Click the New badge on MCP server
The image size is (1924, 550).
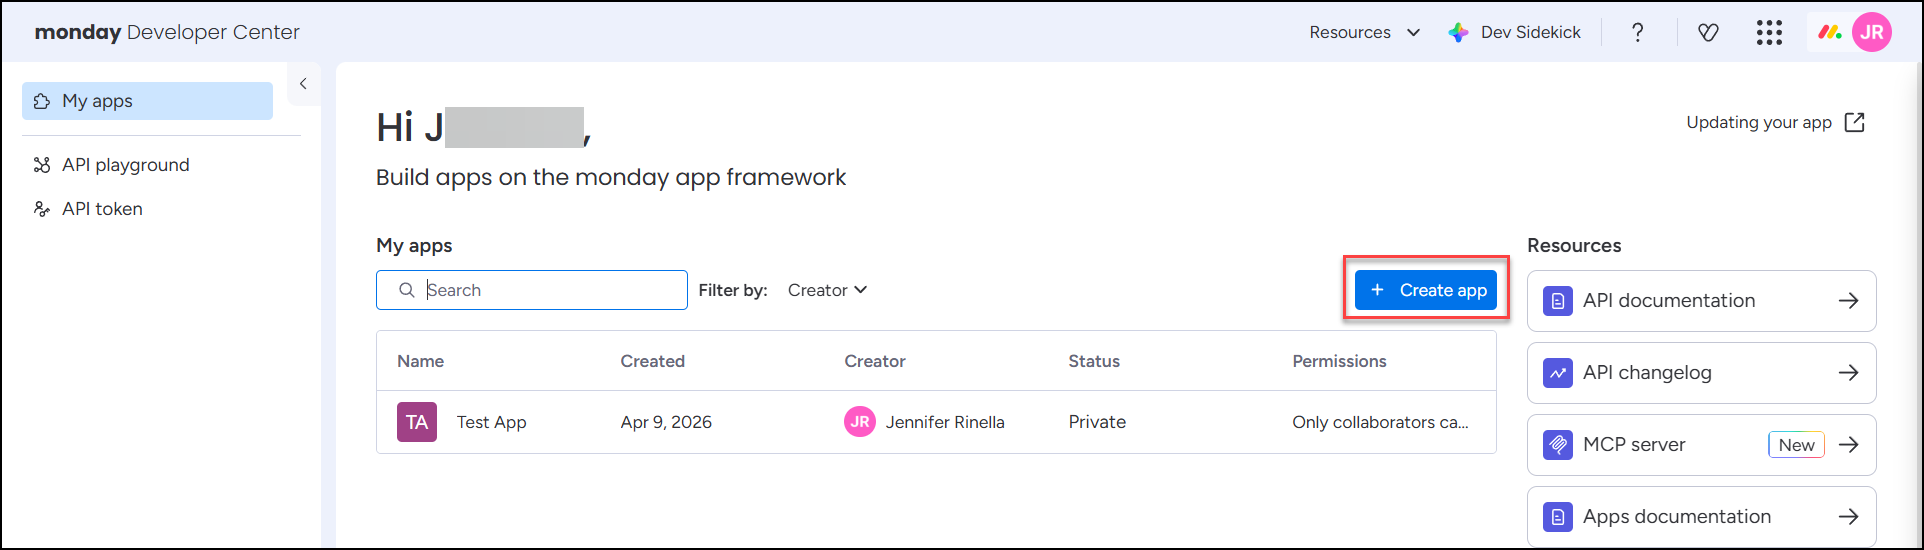coord(1796,445)
